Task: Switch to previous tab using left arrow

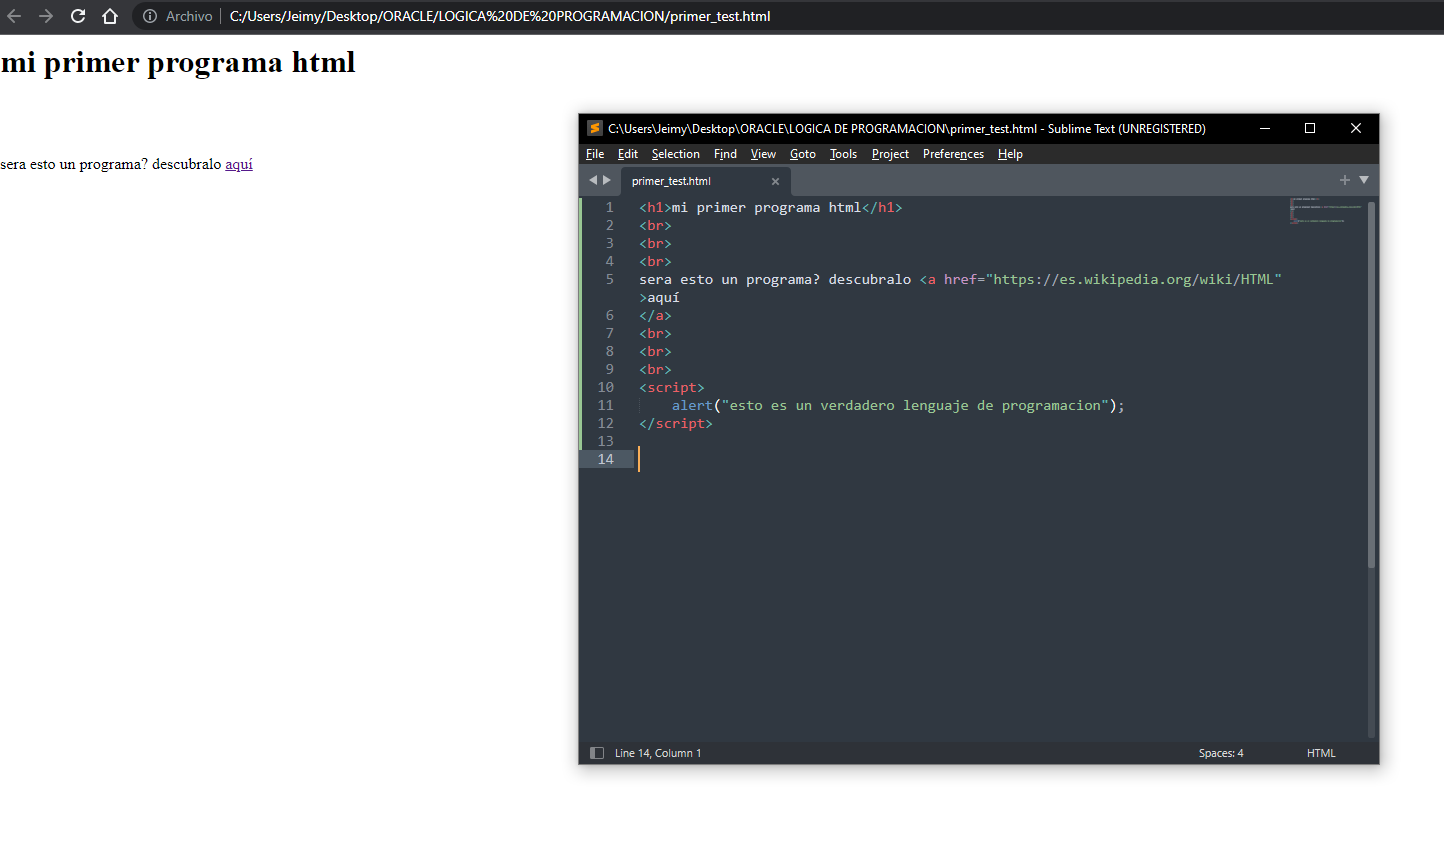Action: tap(593, 180)
